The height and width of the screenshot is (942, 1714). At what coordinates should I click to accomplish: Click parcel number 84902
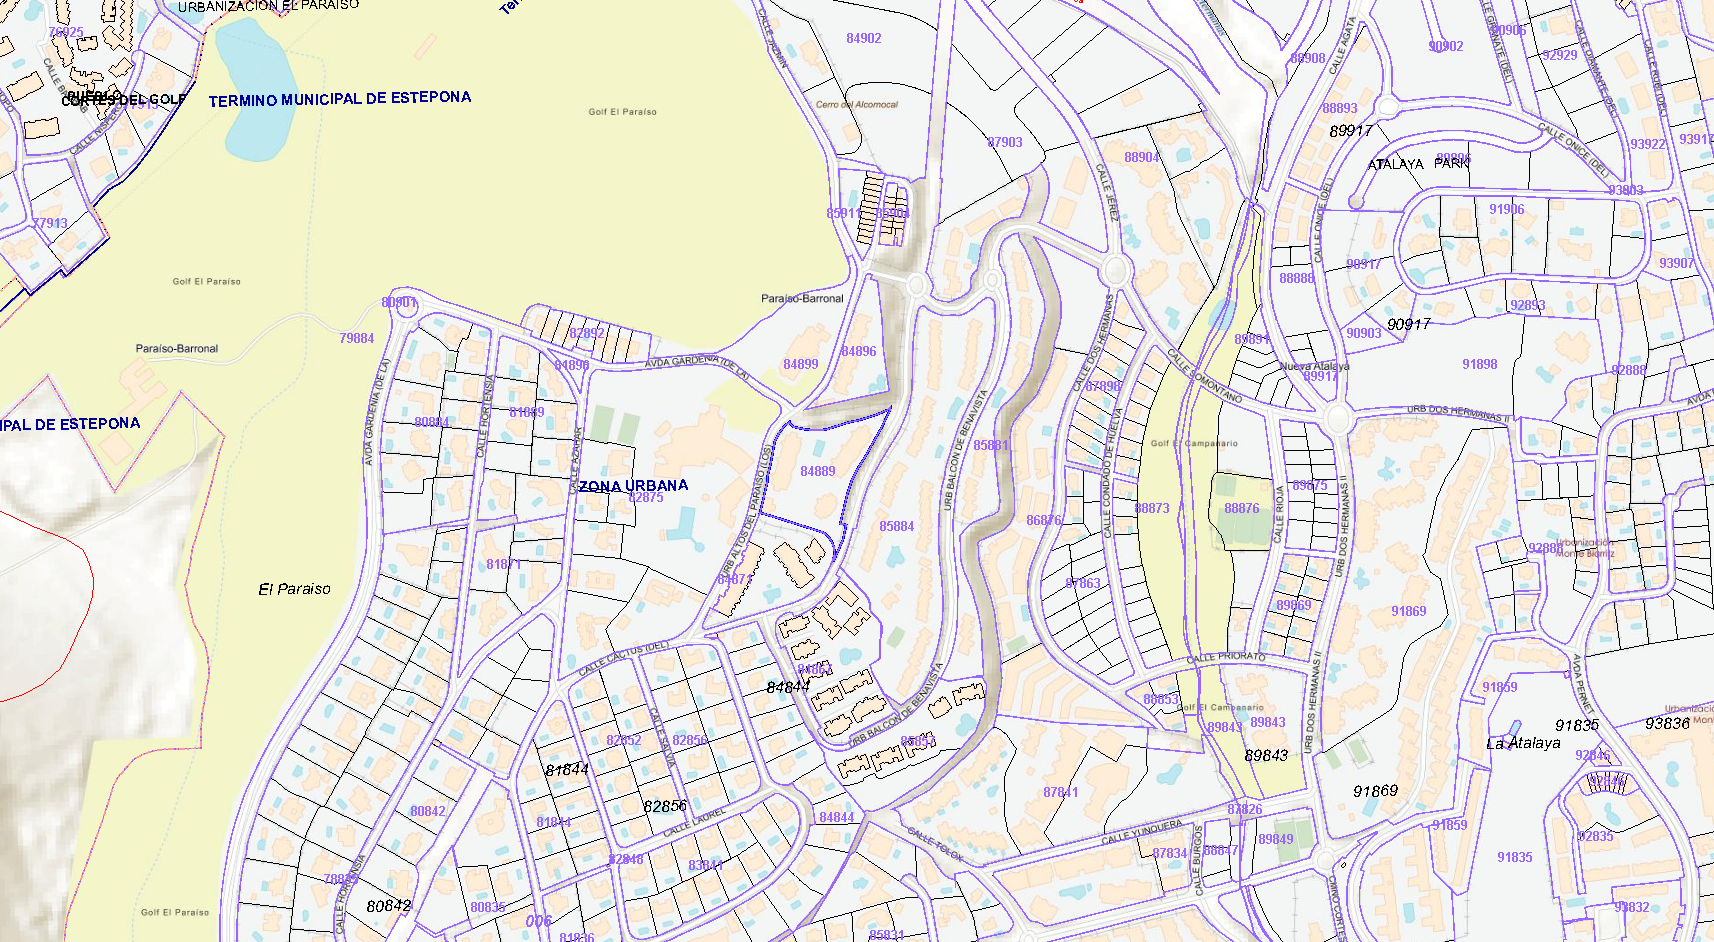[x=864, y=39]
